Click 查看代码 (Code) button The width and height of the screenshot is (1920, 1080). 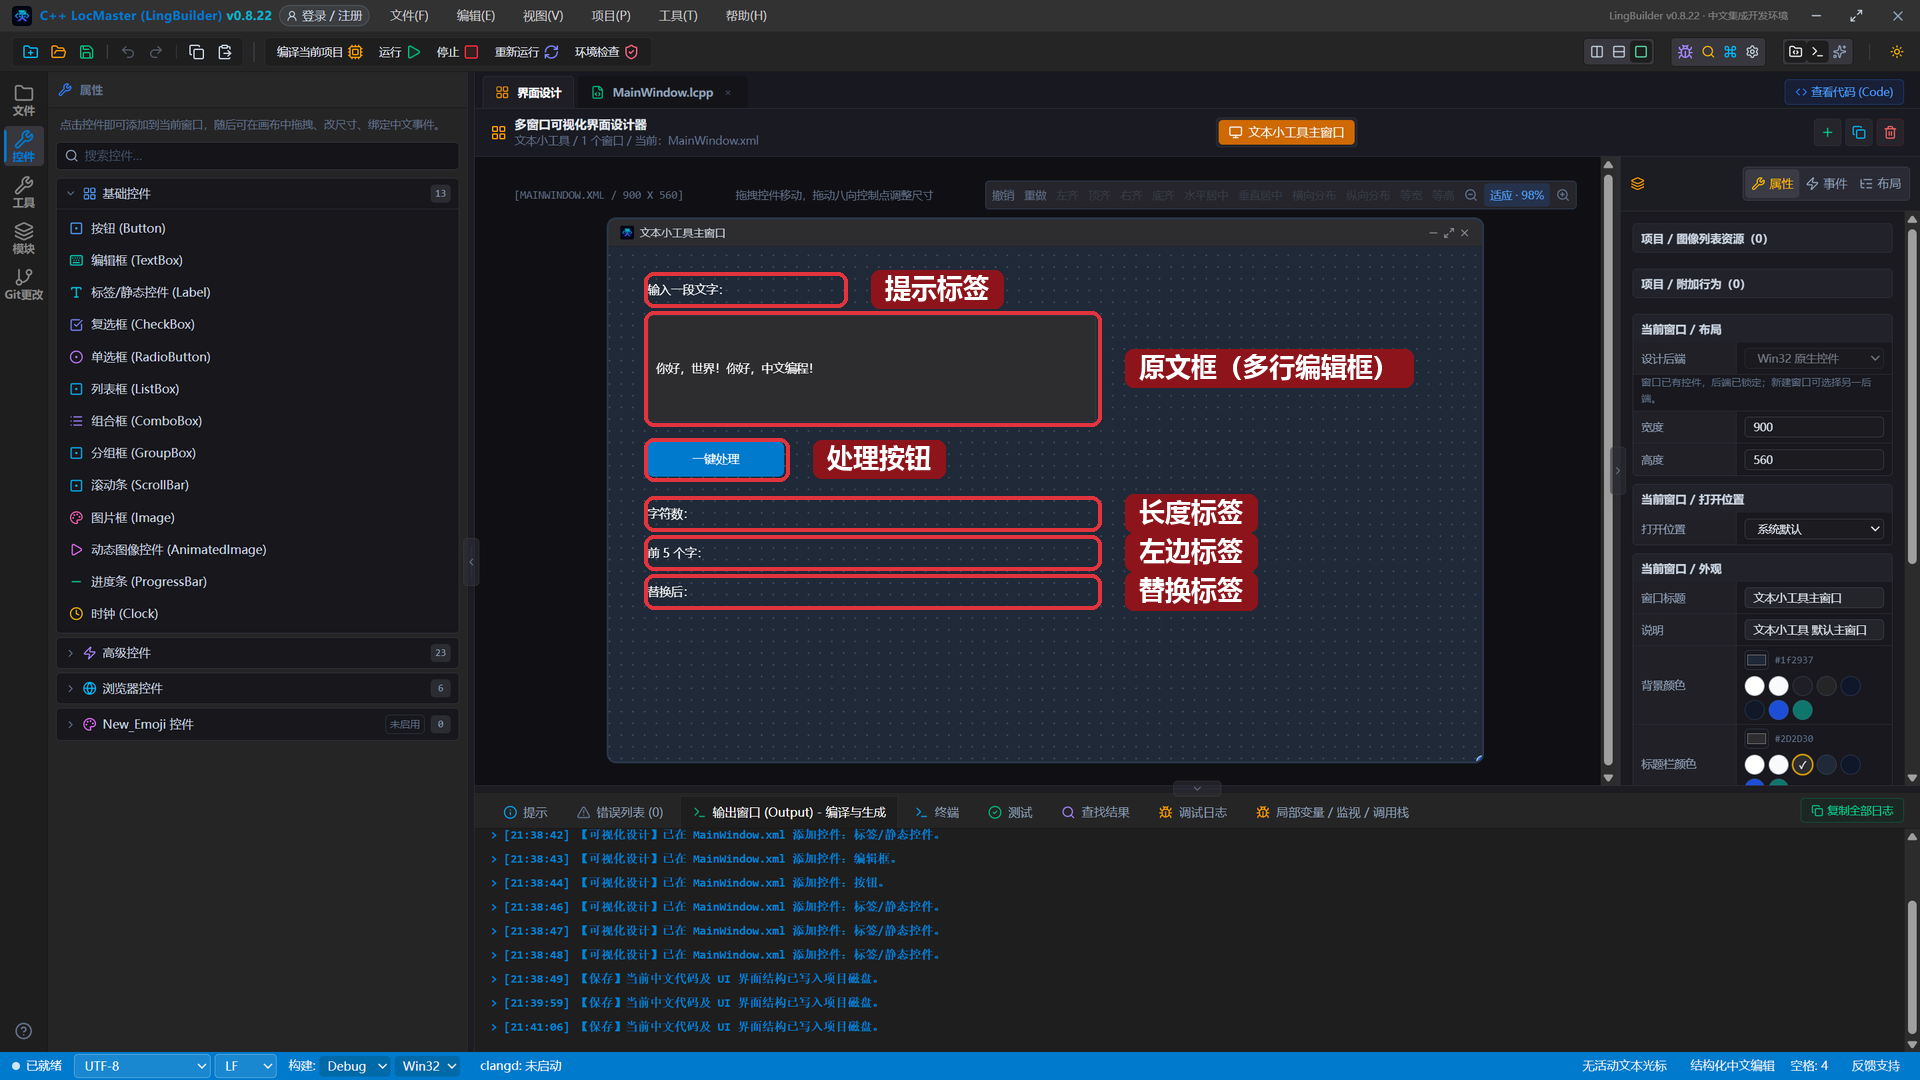(x=1844, y=92)
